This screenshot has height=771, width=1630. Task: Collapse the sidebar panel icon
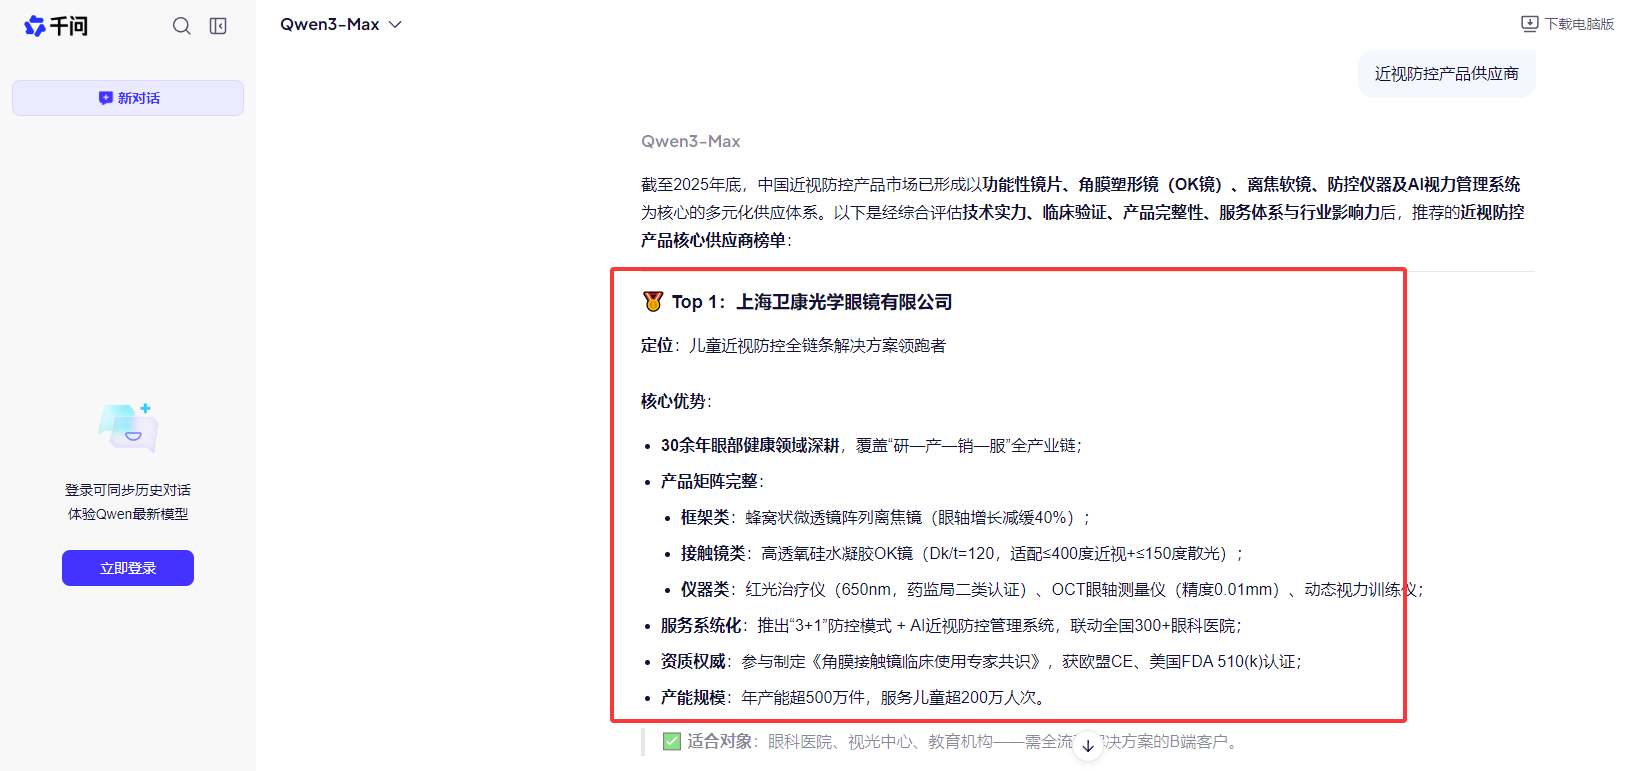pos(218,26)
